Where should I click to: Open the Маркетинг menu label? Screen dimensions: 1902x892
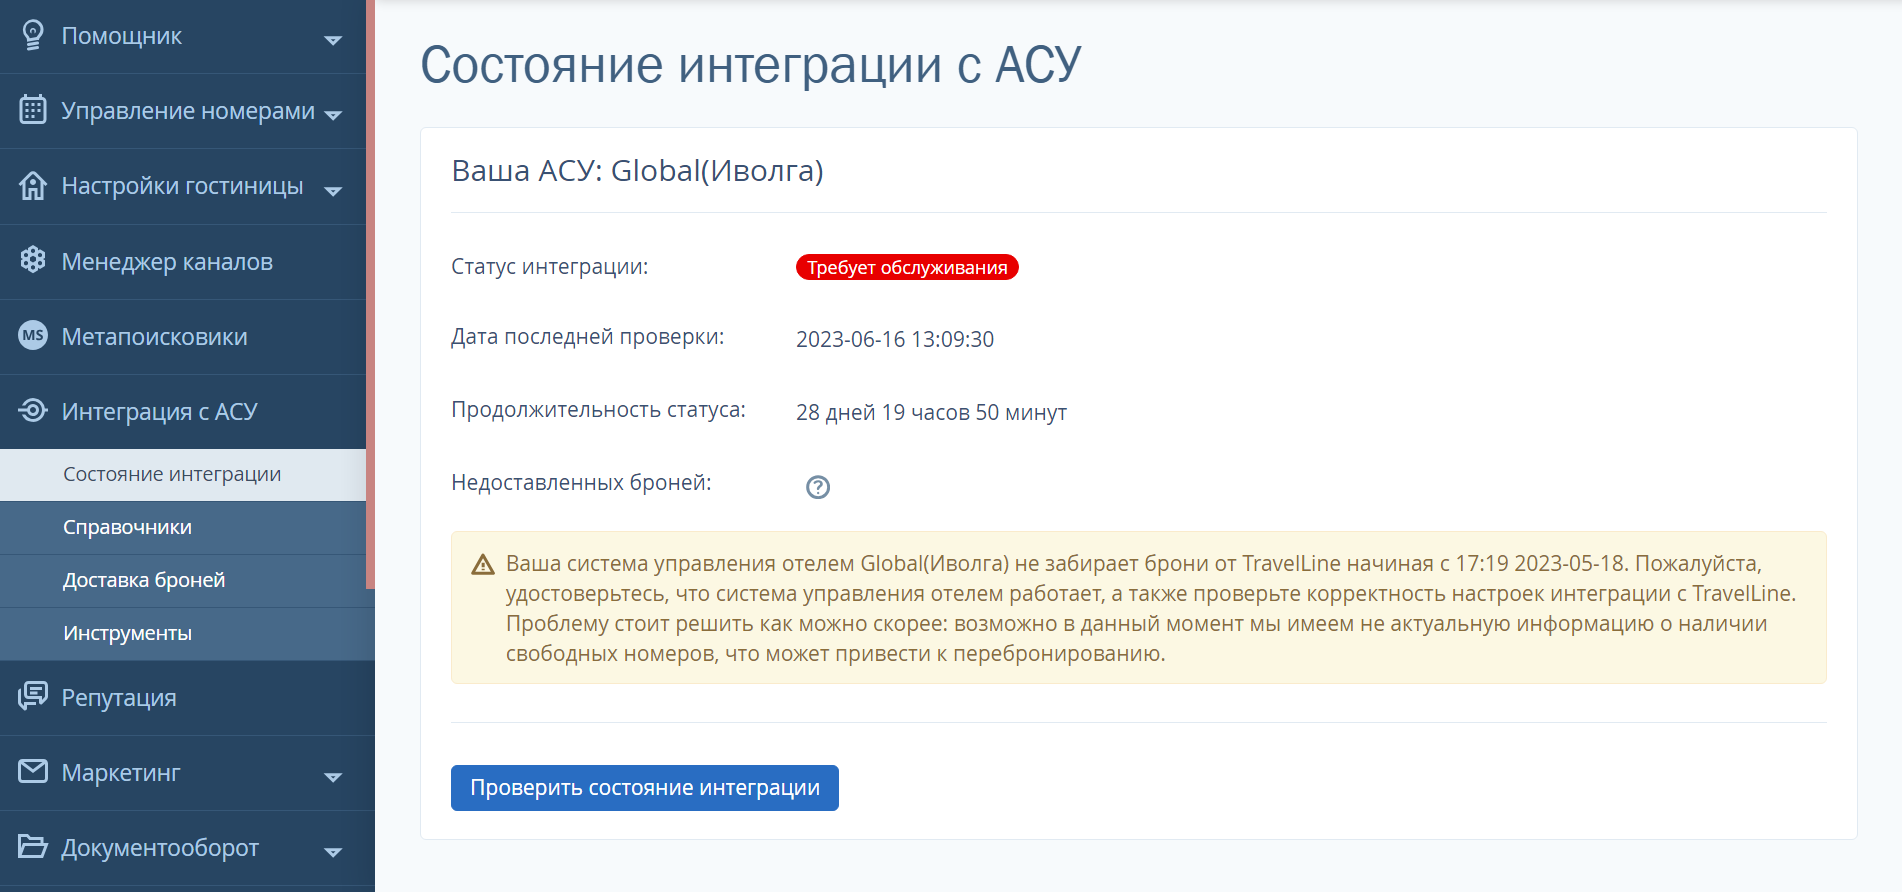(121, 773)
